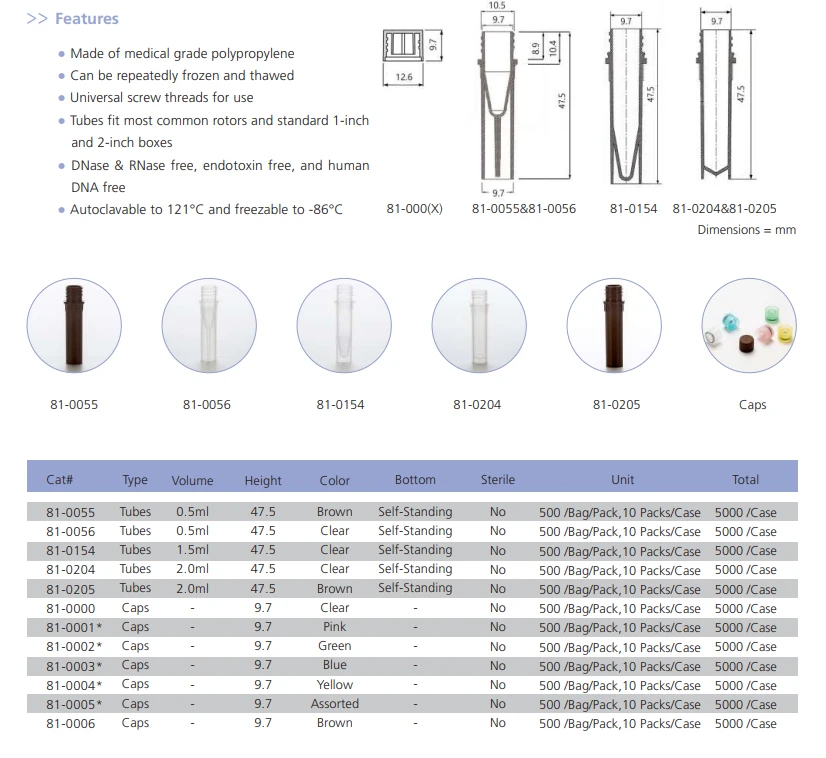This screenshot has width=826, height=758.
Task: Click the '81-0205' table cell
Action: pyautogui.click(x=71, y=589)
